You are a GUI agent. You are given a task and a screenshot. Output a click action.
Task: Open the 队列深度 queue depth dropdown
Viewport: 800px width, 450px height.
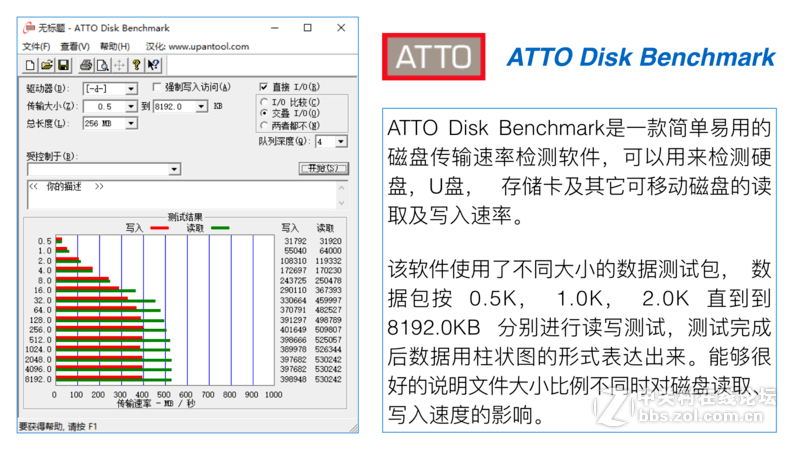pyautogui.click(x=341, y=141)
